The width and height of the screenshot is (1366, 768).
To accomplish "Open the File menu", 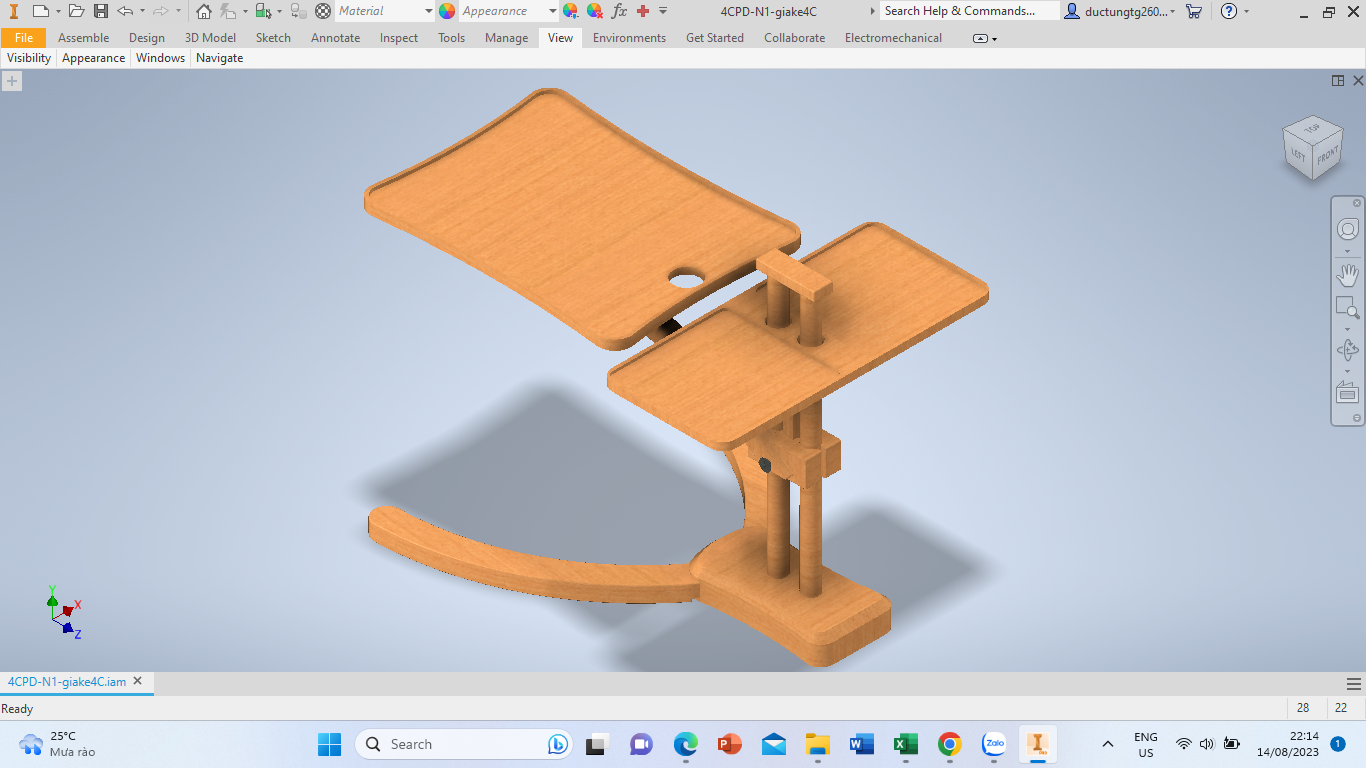I will click(24, 38).
